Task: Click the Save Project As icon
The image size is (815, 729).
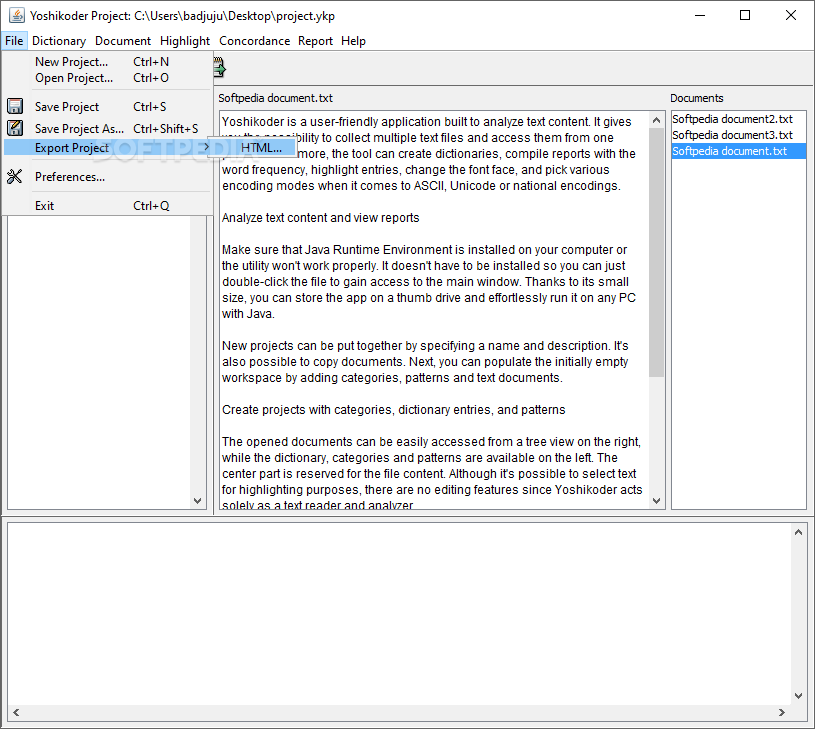Action: click(15, 128)
